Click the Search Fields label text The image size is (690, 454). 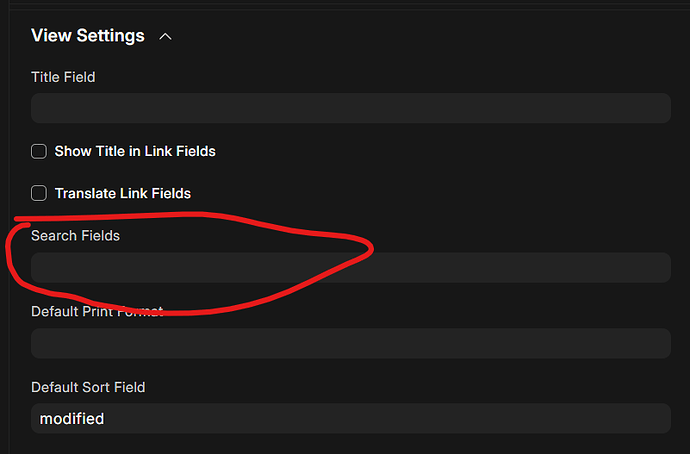75,236
